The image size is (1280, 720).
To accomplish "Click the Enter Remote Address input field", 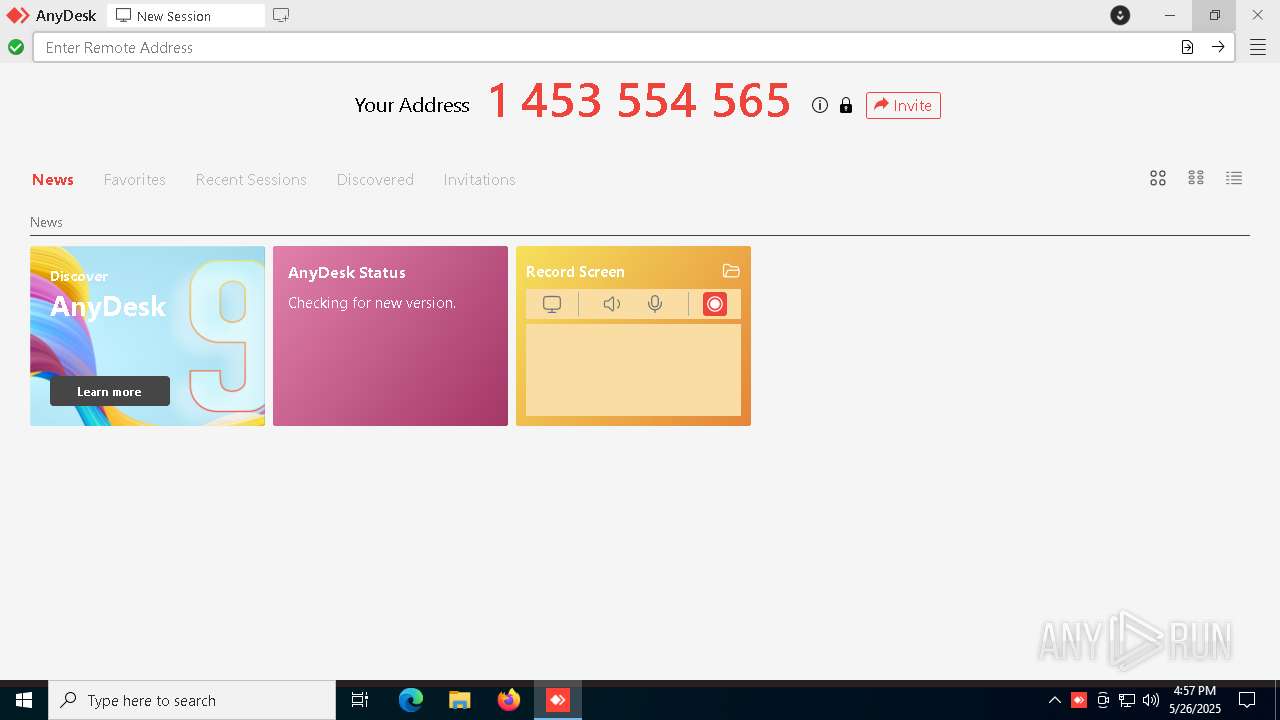I will [x=604, y=47].
